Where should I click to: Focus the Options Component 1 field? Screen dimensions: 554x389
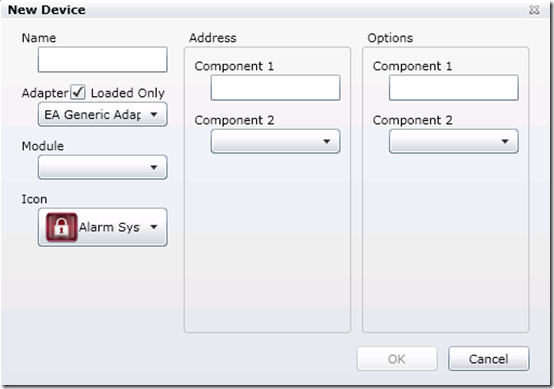(454, 88)
